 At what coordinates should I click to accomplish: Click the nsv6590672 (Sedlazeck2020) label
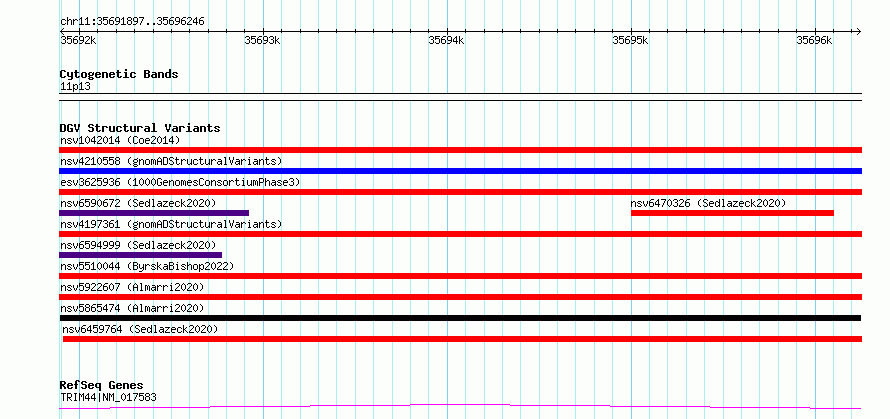(x=138, y=203)
